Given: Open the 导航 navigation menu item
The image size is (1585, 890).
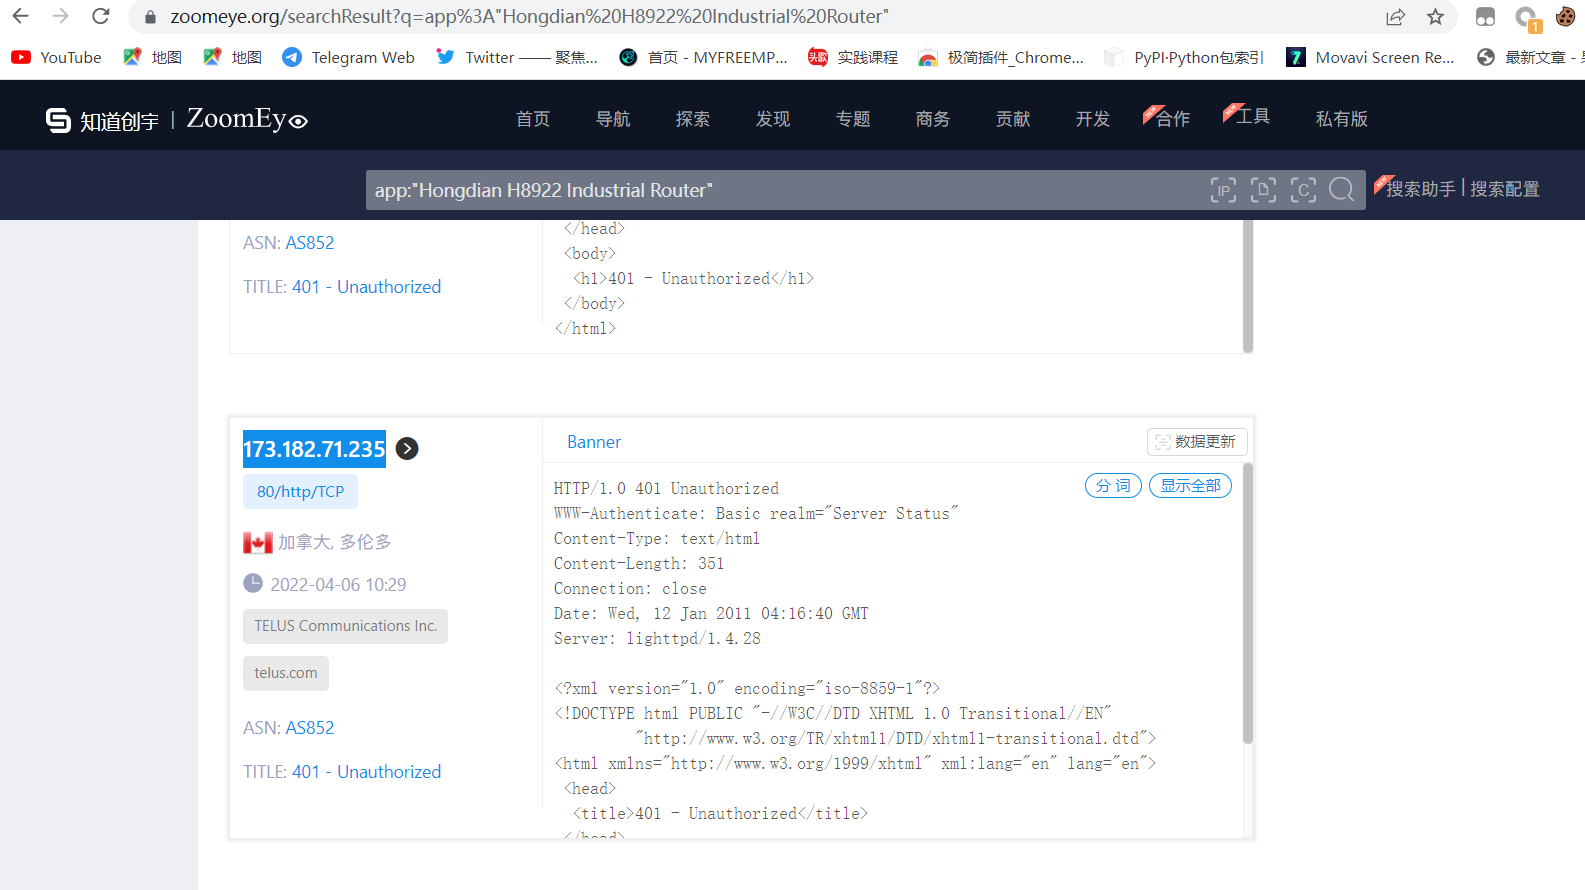Looking at the screenshot, I should [613, 119].
